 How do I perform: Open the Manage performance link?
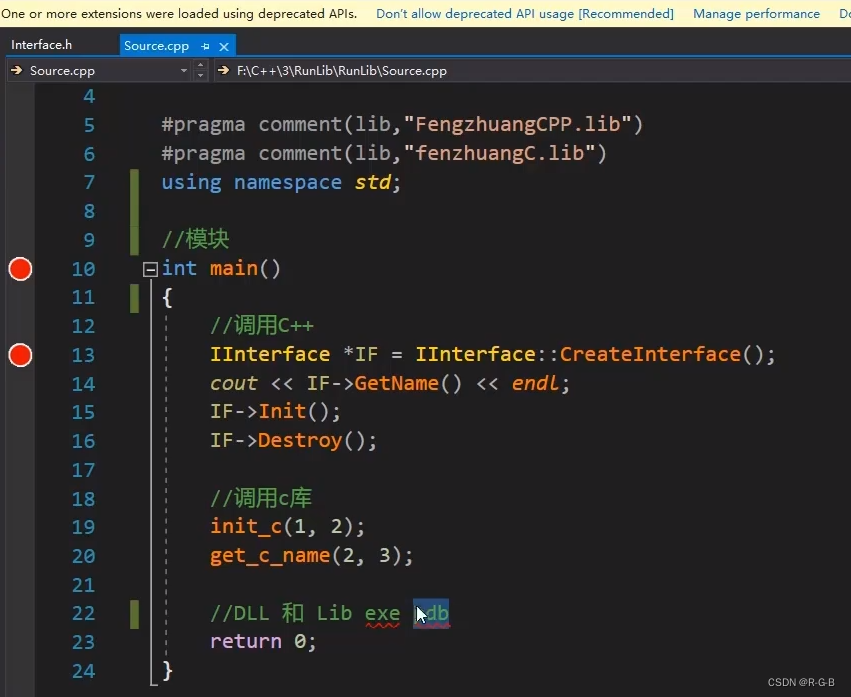point(756,13)
